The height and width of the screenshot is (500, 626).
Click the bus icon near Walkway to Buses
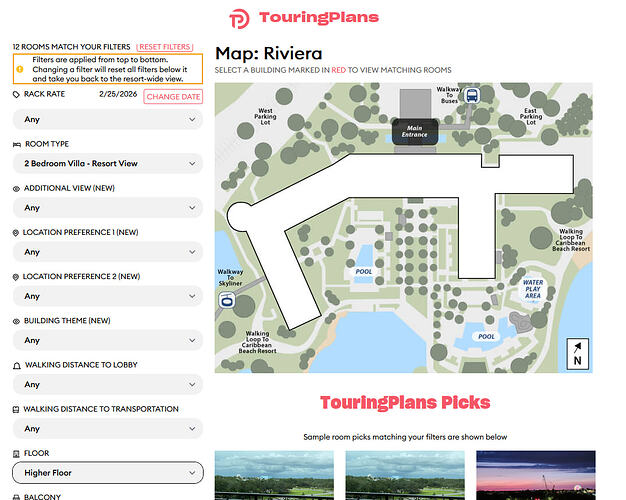point(472,96)
